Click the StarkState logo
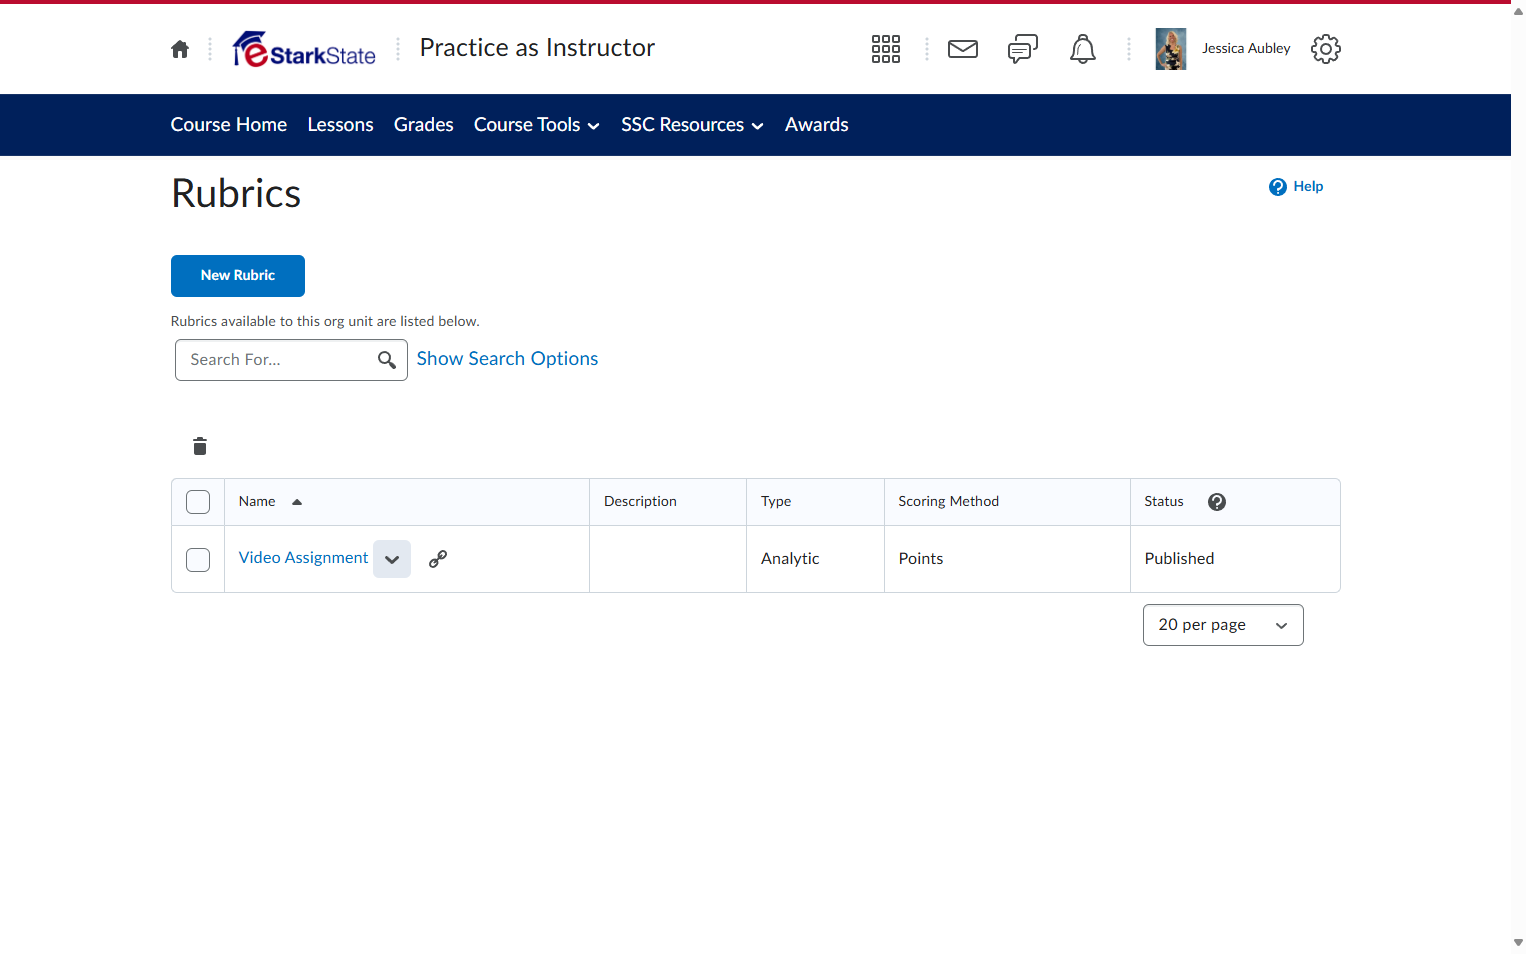 pos(304,49)
